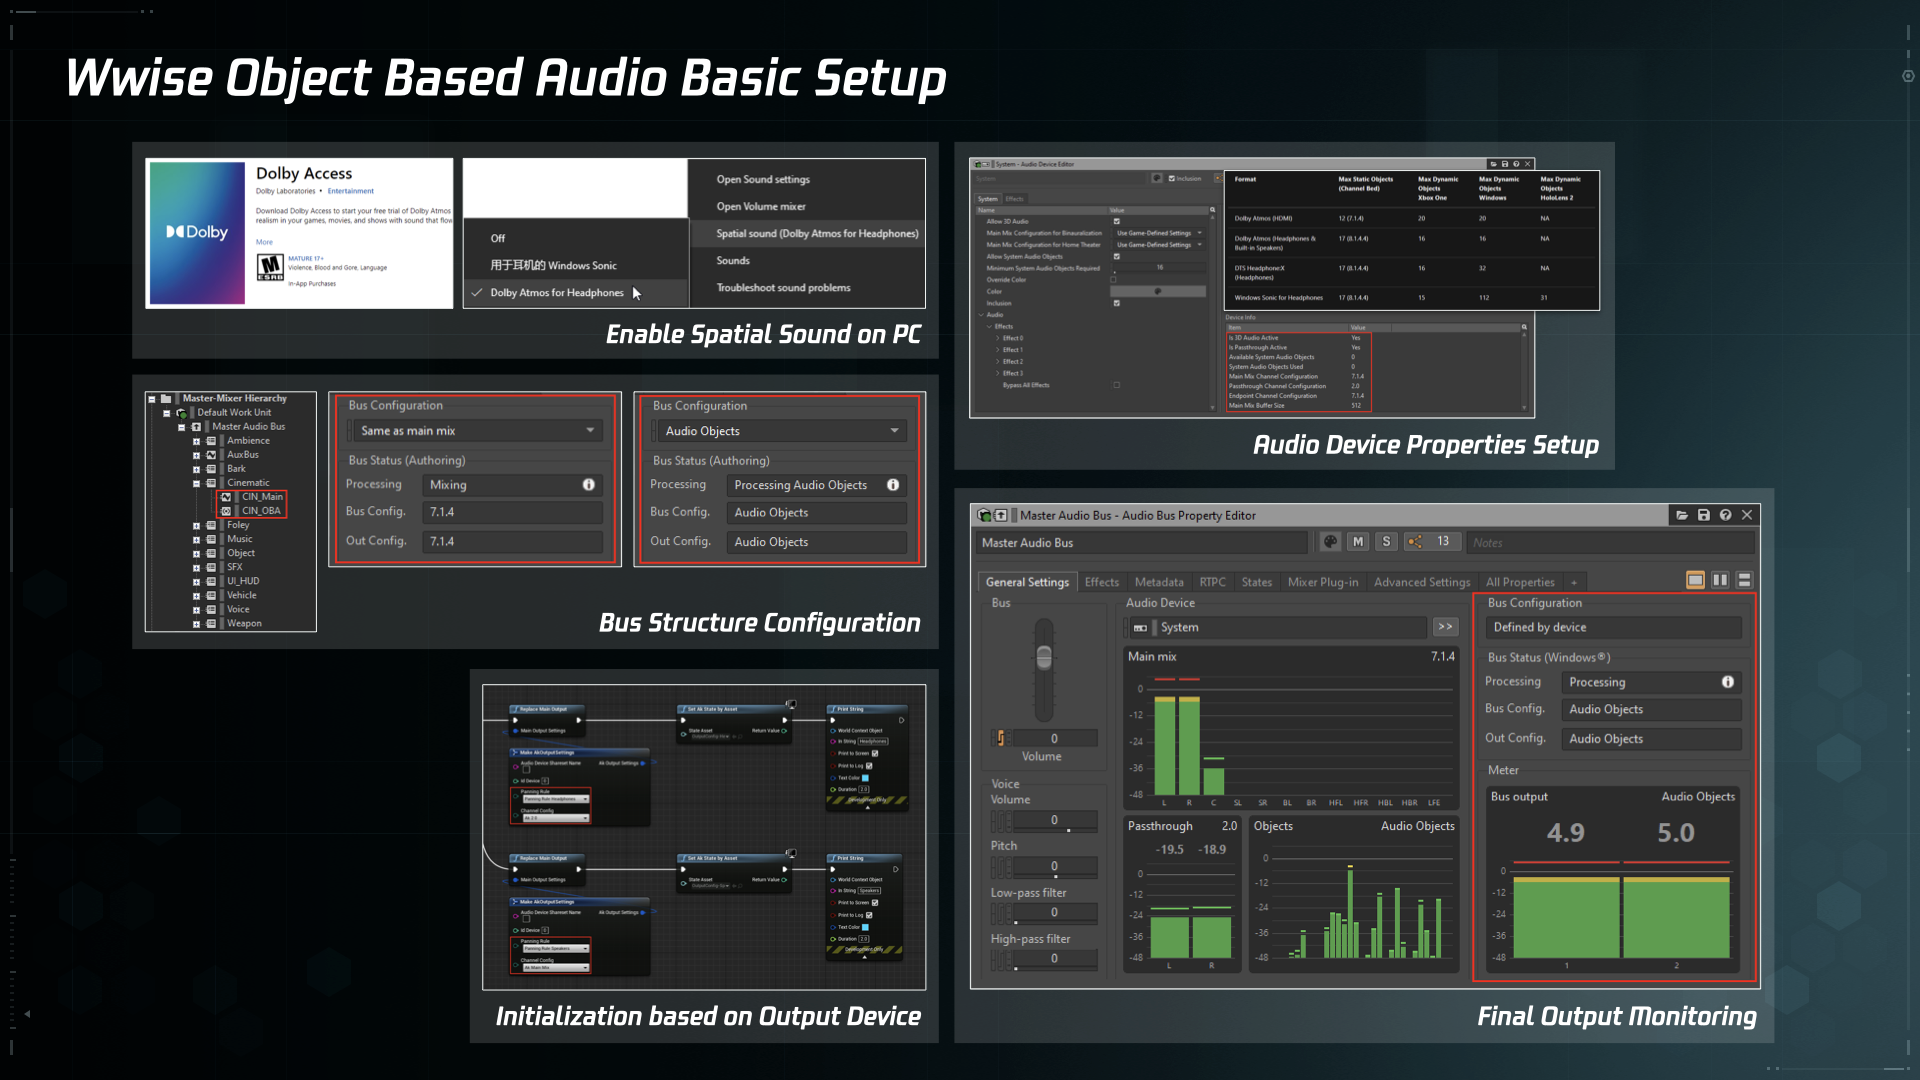Click the RTPC tab in Audio Bus Property Editor
This screenshot has height=1080, width=1920.
point(1215,582)
